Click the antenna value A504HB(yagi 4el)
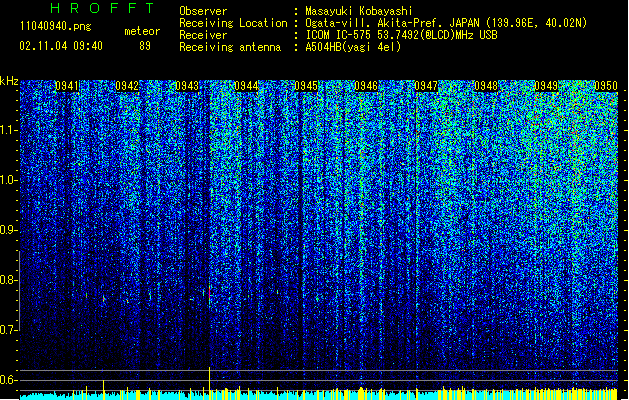This screenshot has width=629, height=400. pos(353,47)
